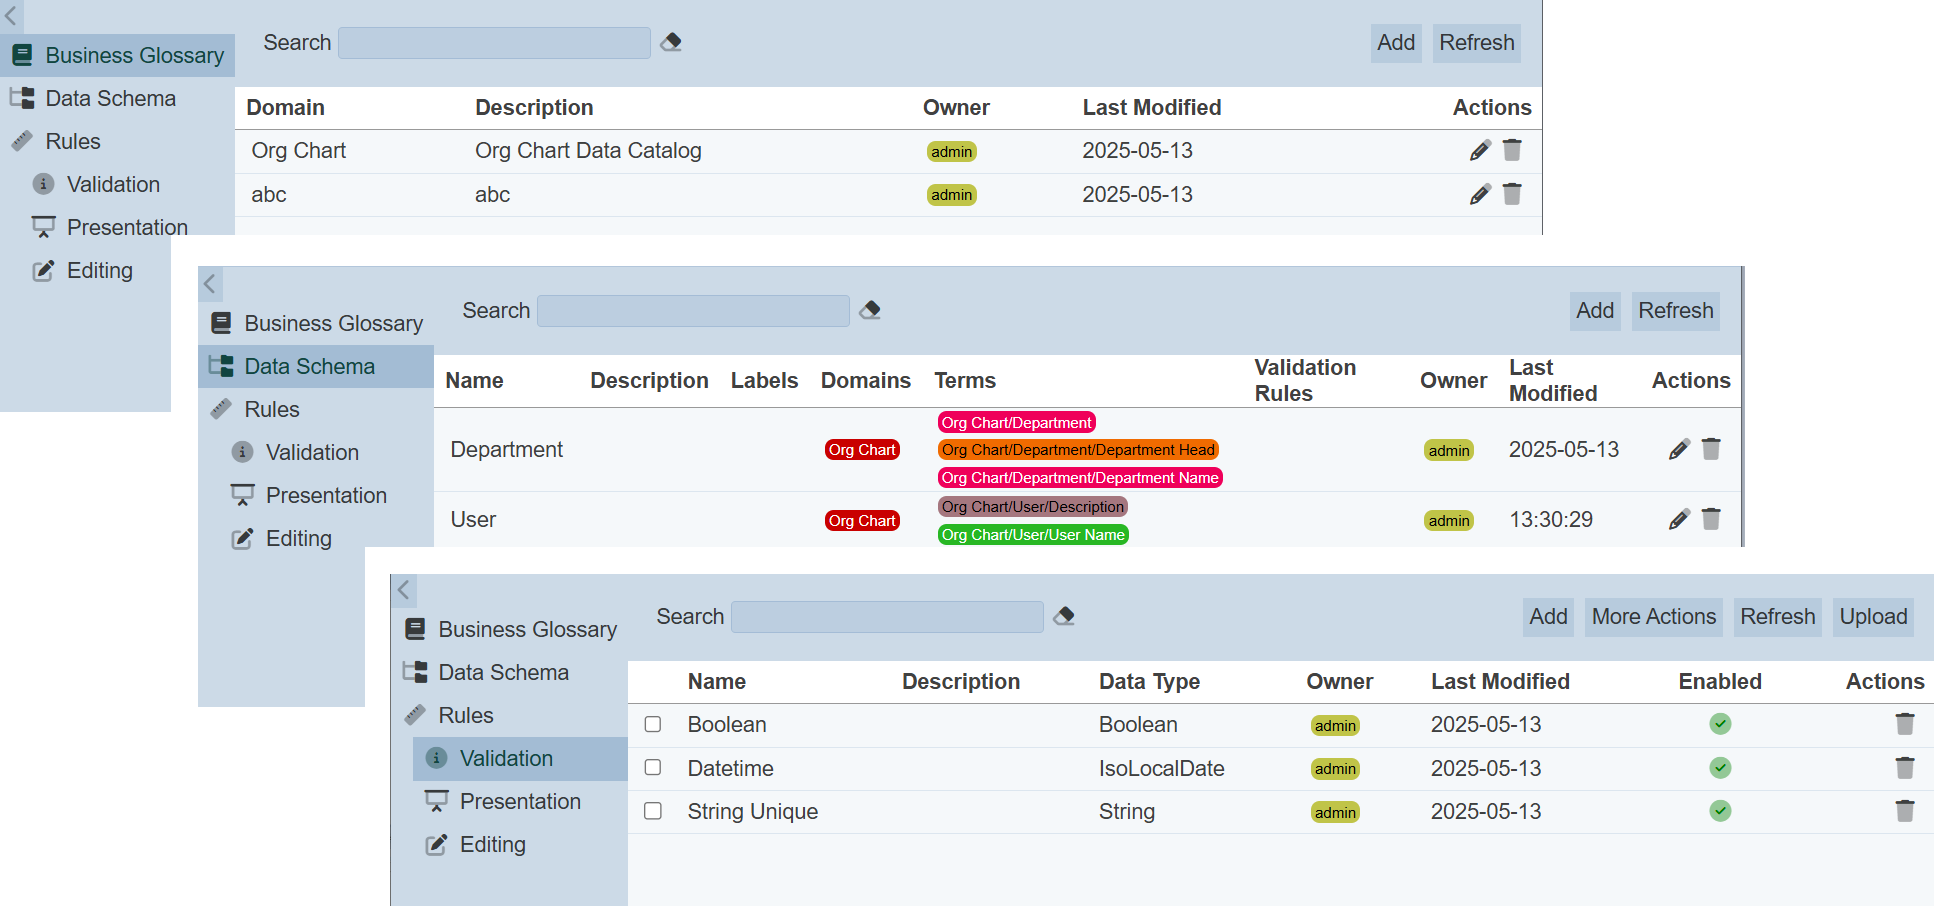The width and height of the screenshot is (1934, 906).
Task: Collapse the sidebar in the top panel
Action: [x=11, y=16]
